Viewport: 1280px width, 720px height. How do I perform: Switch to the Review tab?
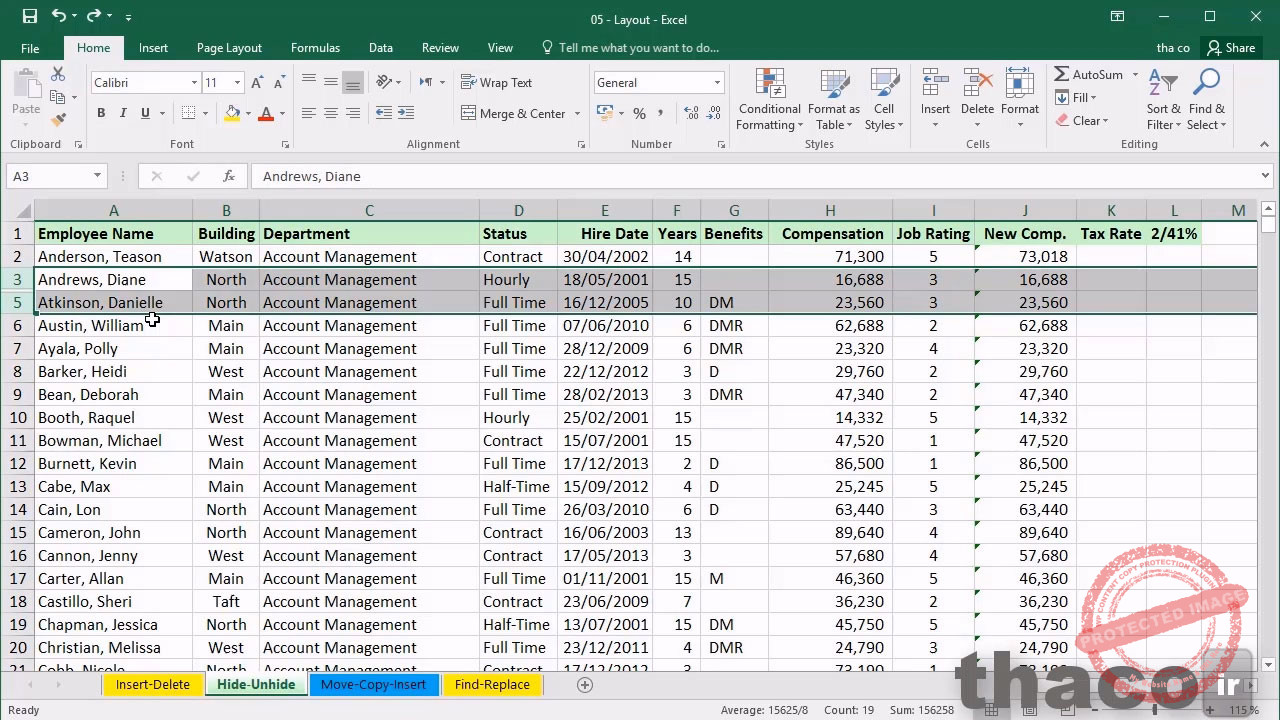click(x=440, y=48)
